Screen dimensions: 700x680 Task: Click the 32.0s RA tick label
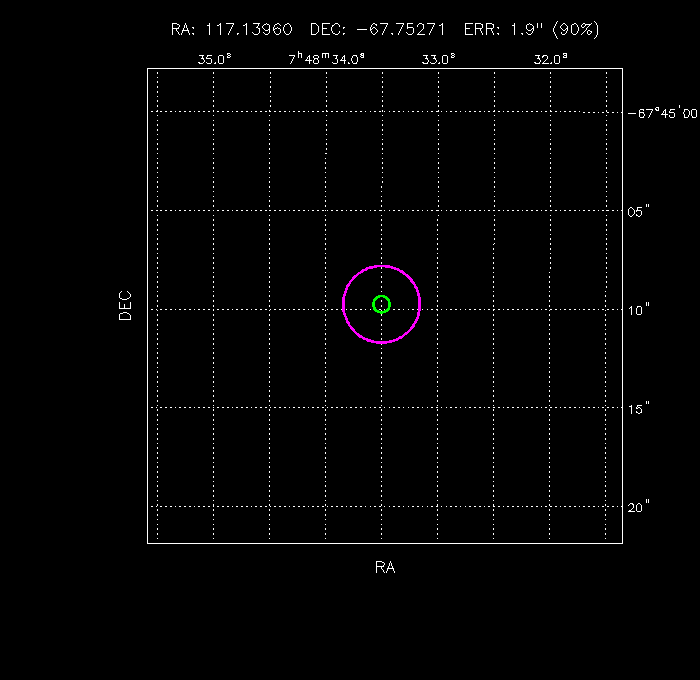(x=550, y=59)
